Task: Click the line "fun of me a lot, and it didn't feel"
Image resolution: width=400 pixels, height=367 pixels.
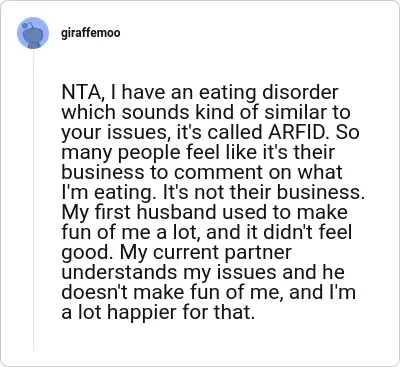Action: click(207, 233)
